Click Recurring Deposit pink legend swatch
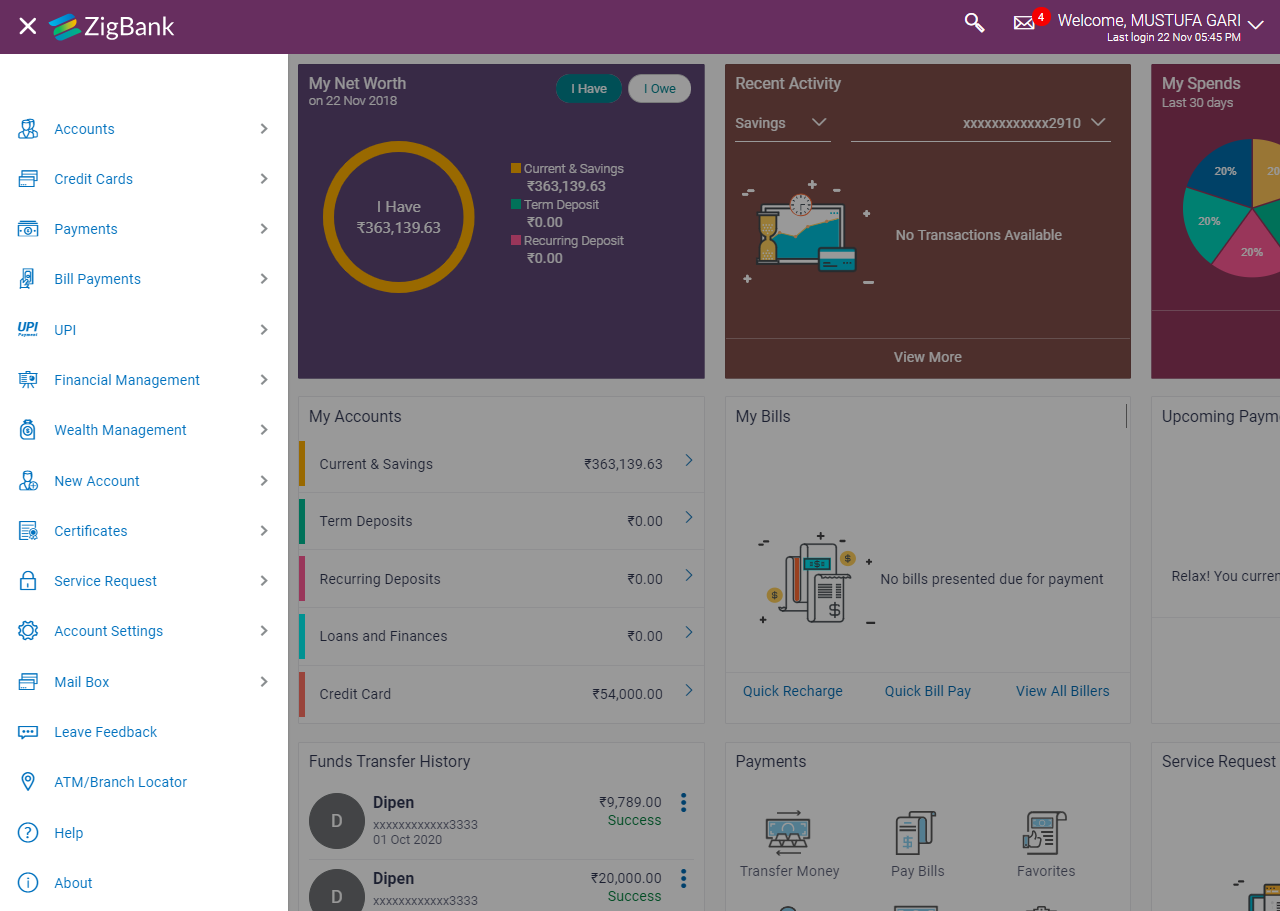 [516, 241]
